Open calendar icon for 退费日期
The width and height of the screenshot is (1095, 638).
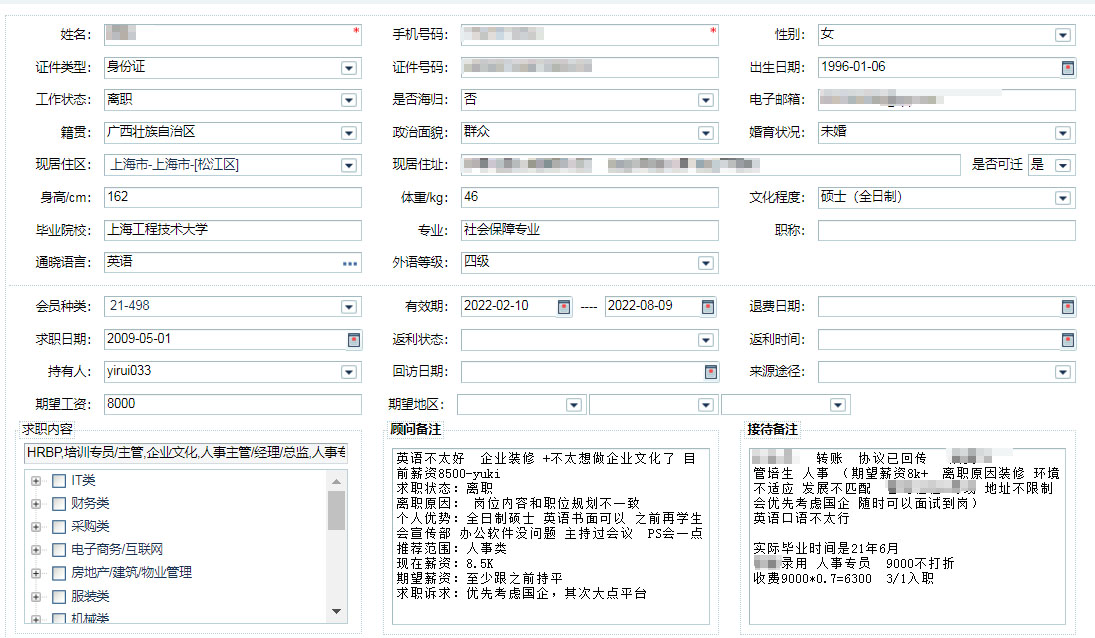click(x=1067, y=307)
